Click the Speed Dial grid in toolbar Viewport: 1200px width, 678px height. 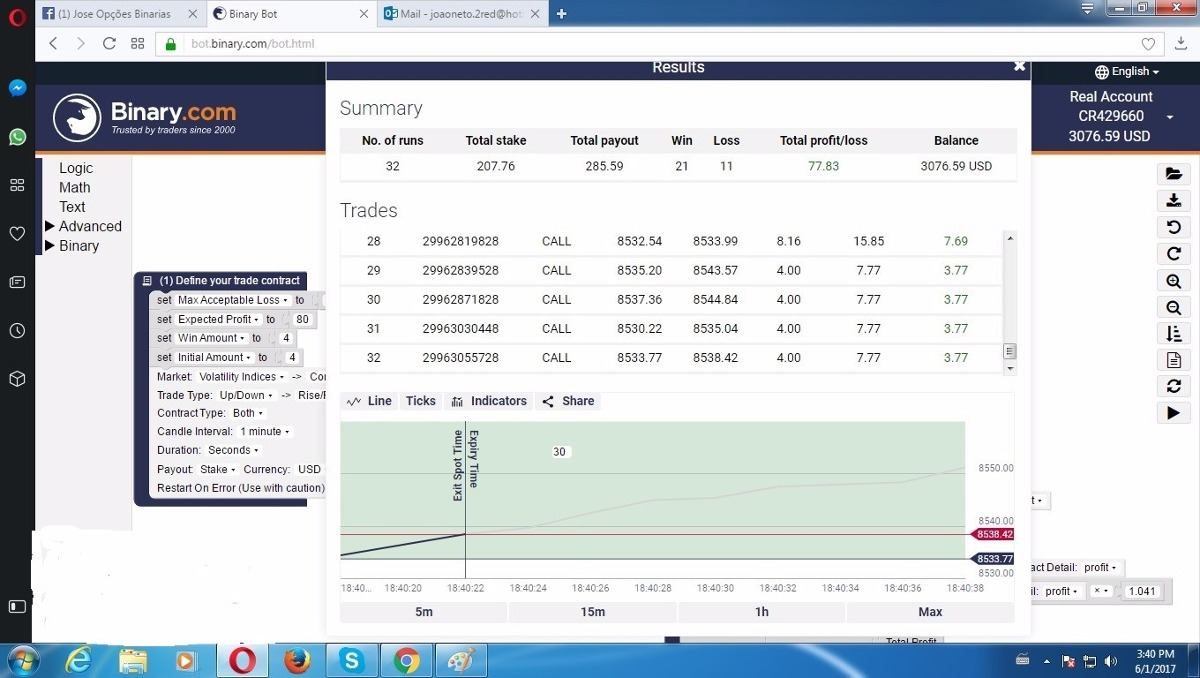point(138,44)
